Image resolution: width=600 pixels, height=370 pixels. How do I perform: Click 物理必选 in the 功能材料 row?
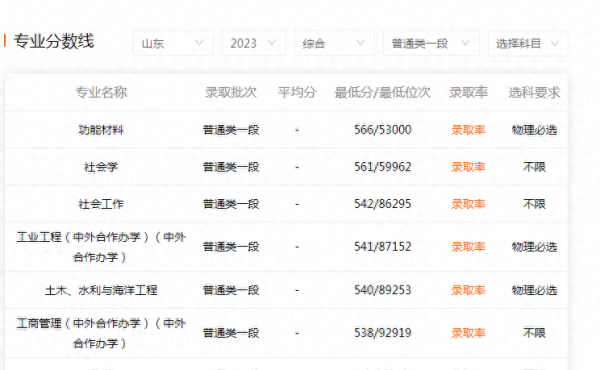click(534, 130)
